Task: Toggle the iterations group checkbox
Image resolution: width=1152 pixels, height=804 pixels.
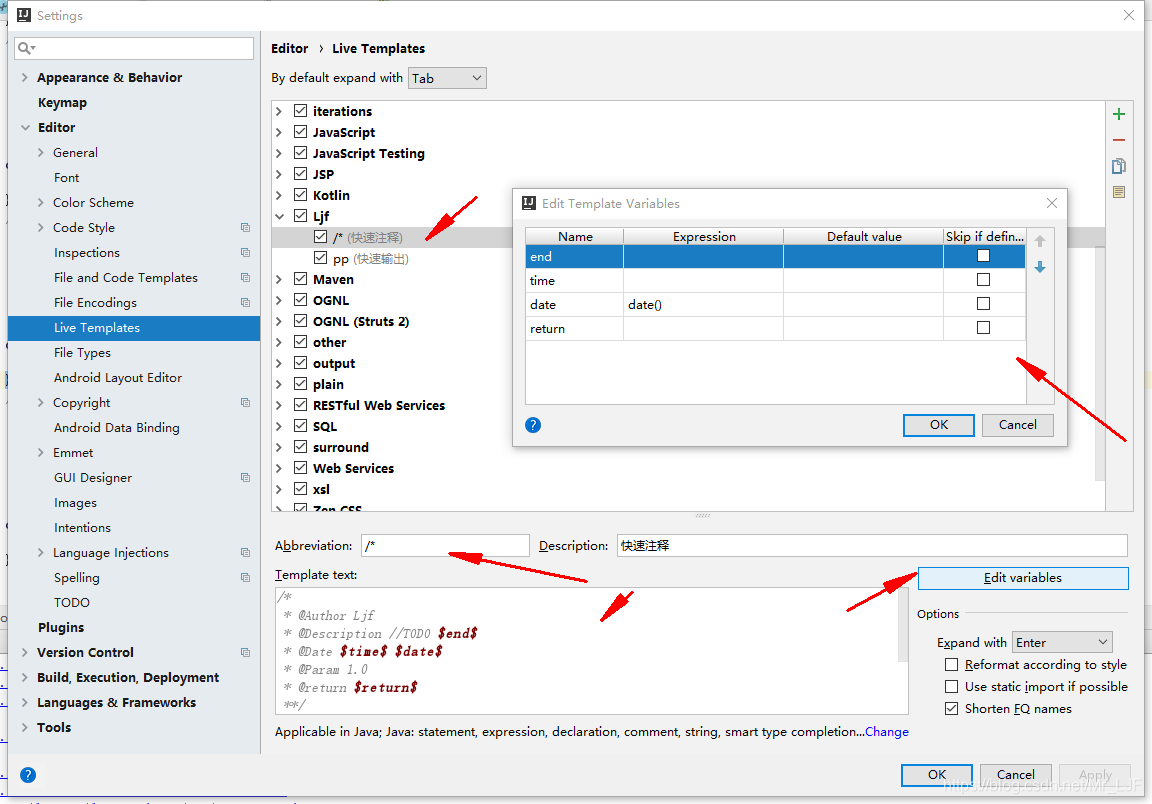Action: point(300,111)
